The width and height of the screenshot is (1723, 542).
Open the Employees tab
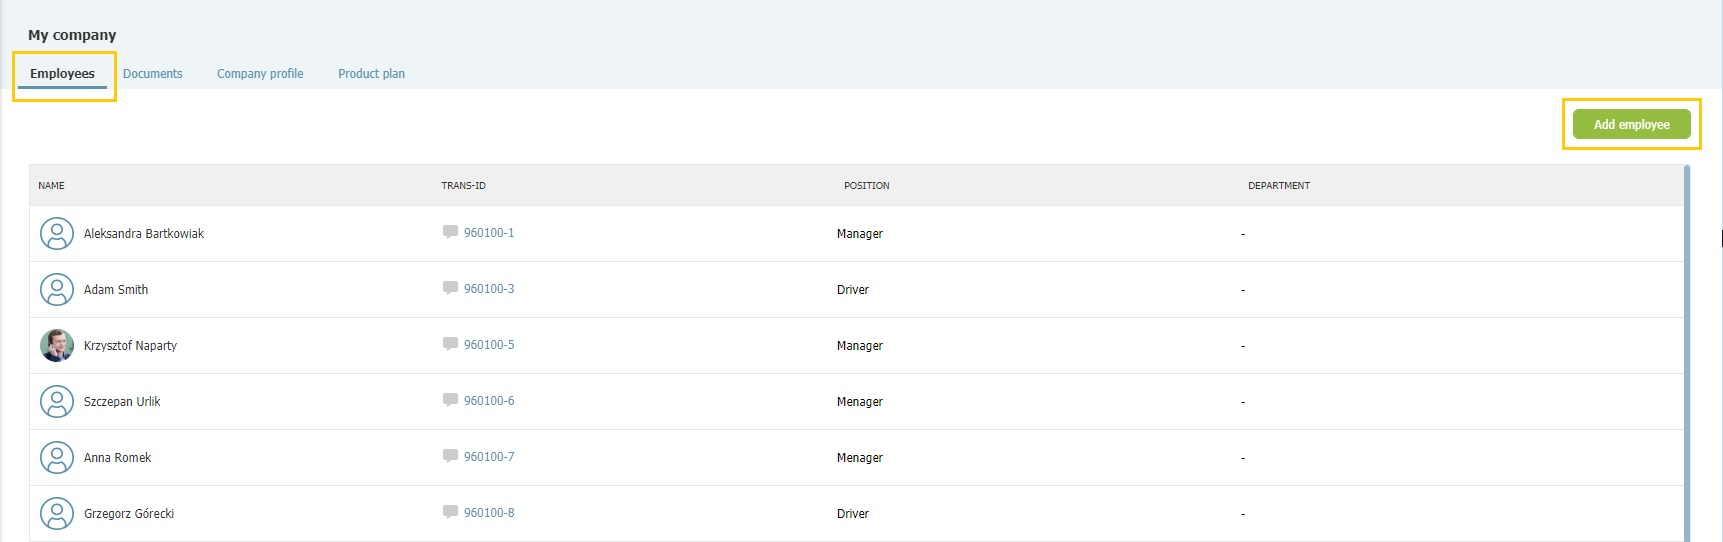pos(62,74)
